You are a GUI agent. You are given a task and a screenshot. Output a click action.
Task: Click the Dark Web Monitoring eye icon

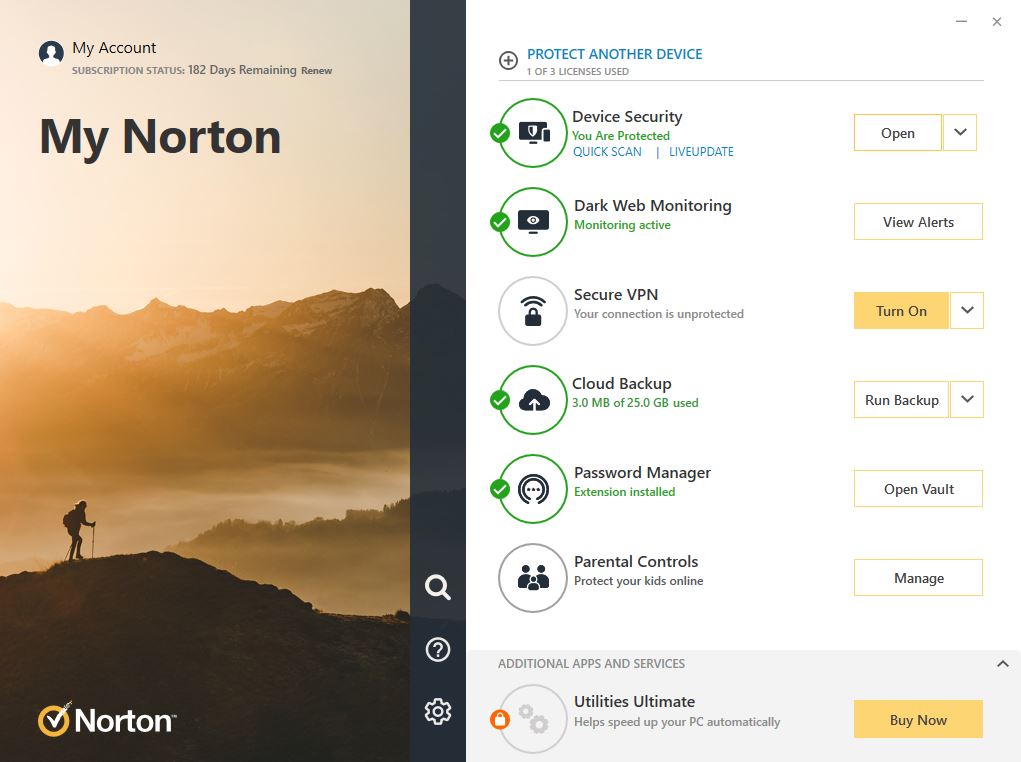point(533,222)
